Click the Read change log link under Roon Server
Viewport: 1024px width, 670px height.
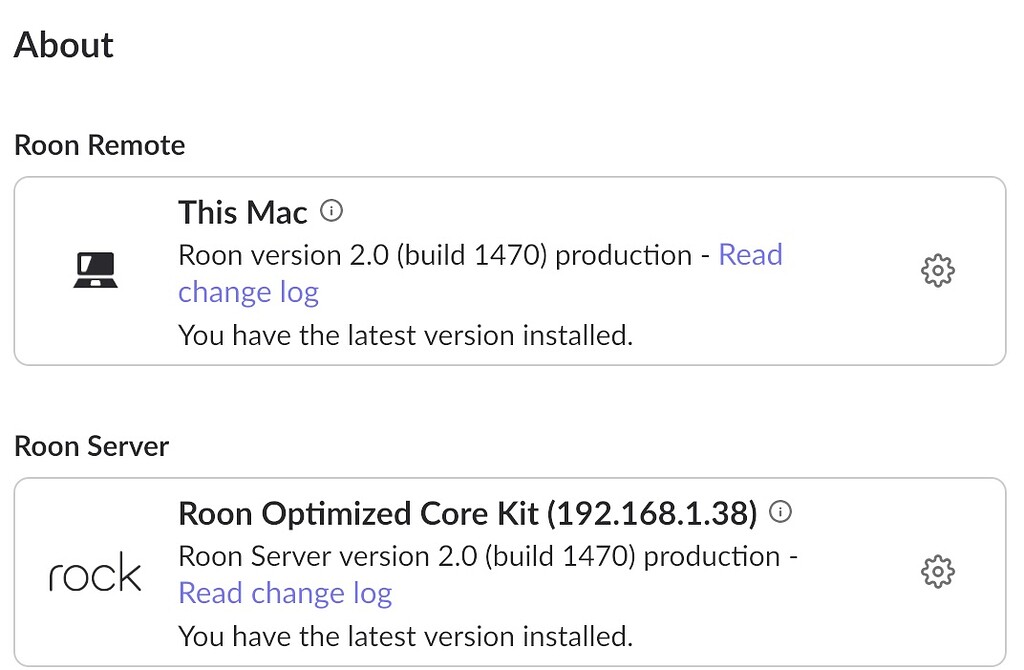pyautogui.click(x=285, y=593)
